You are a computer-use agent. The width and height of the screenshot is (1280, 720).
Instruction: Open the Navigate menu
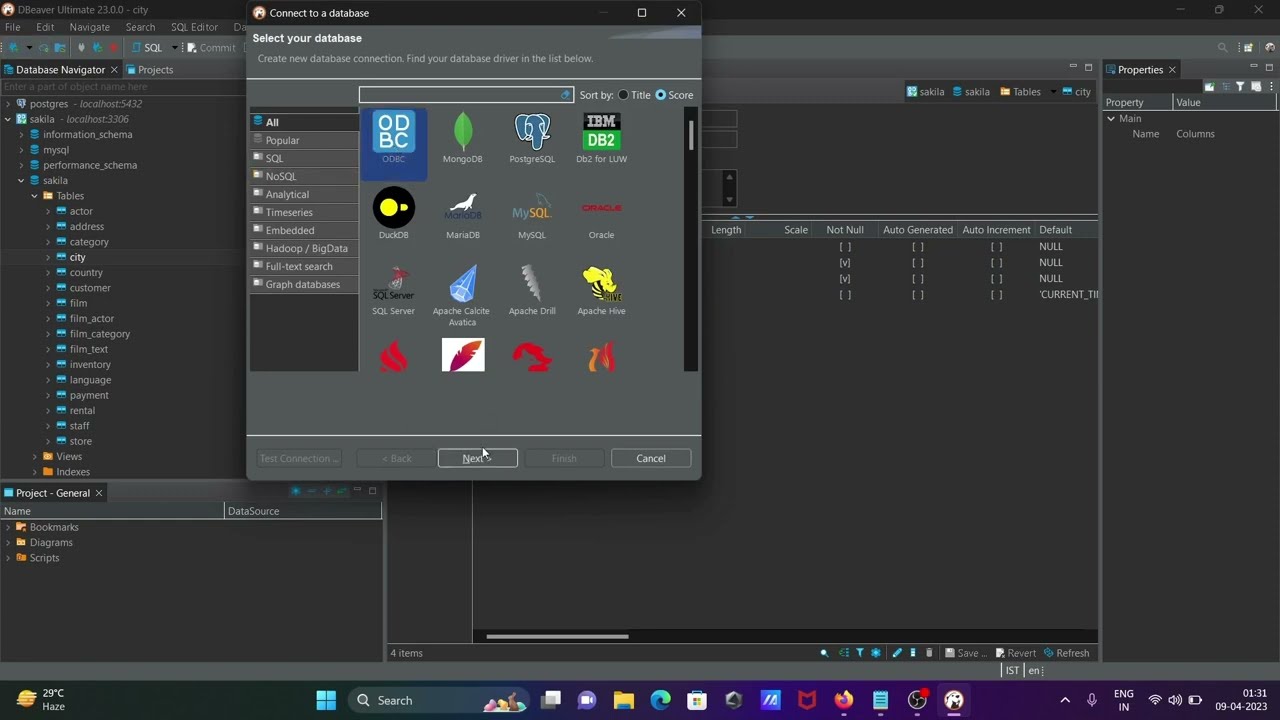(x=90, y=27)
